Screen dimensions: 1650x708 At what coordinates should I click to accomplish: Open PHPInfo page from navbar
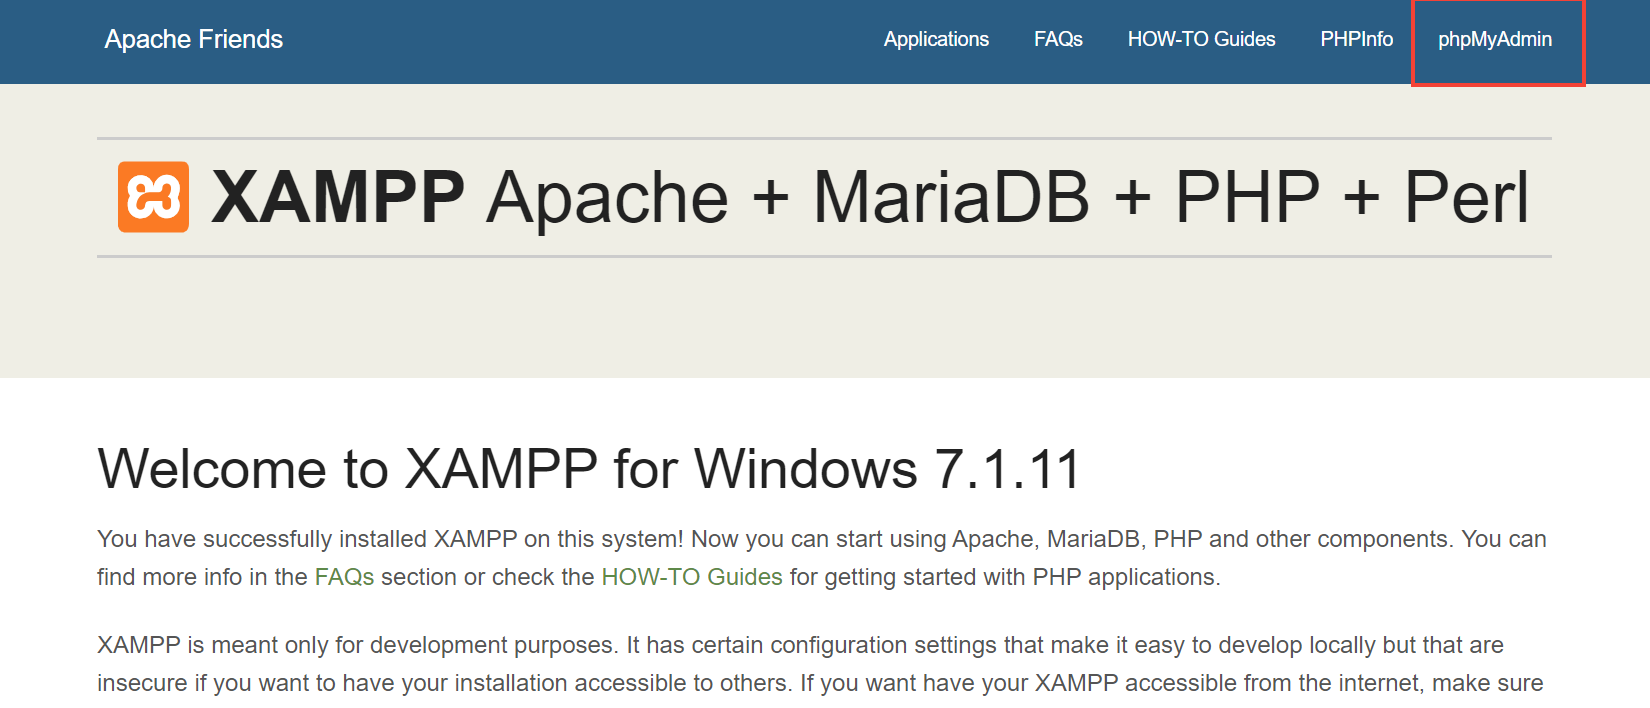click(x=1356, y=39)
